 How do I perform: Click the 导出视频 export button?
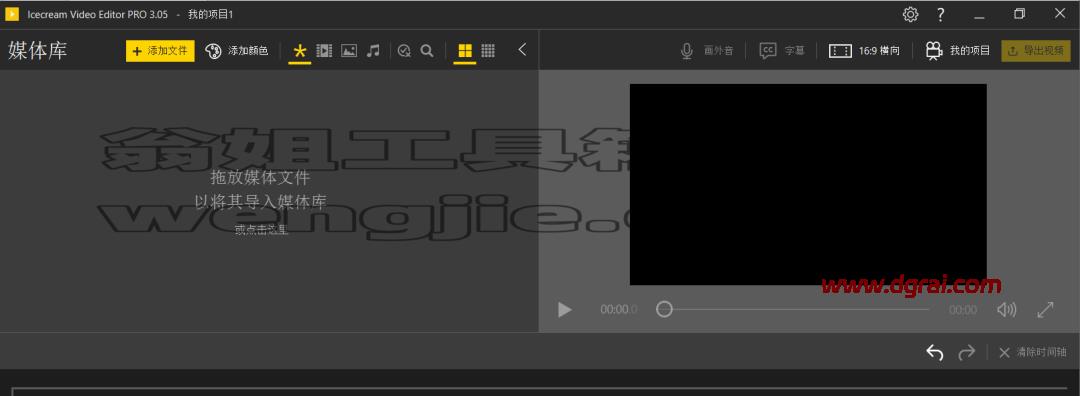tap(1036, 51)
